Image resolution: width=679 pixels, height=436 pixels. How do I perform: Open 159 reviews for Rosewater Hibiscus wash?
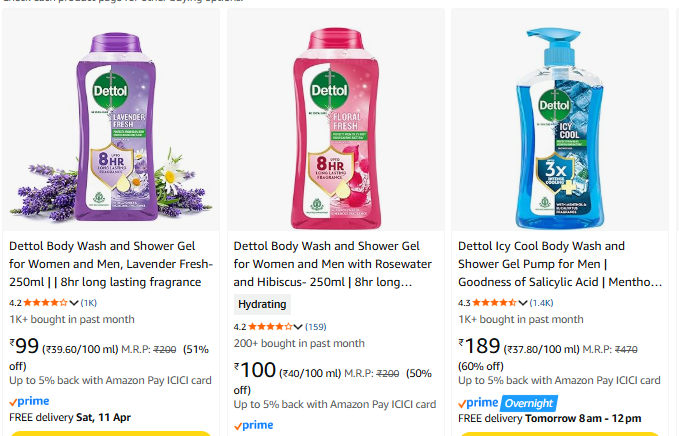316,326
